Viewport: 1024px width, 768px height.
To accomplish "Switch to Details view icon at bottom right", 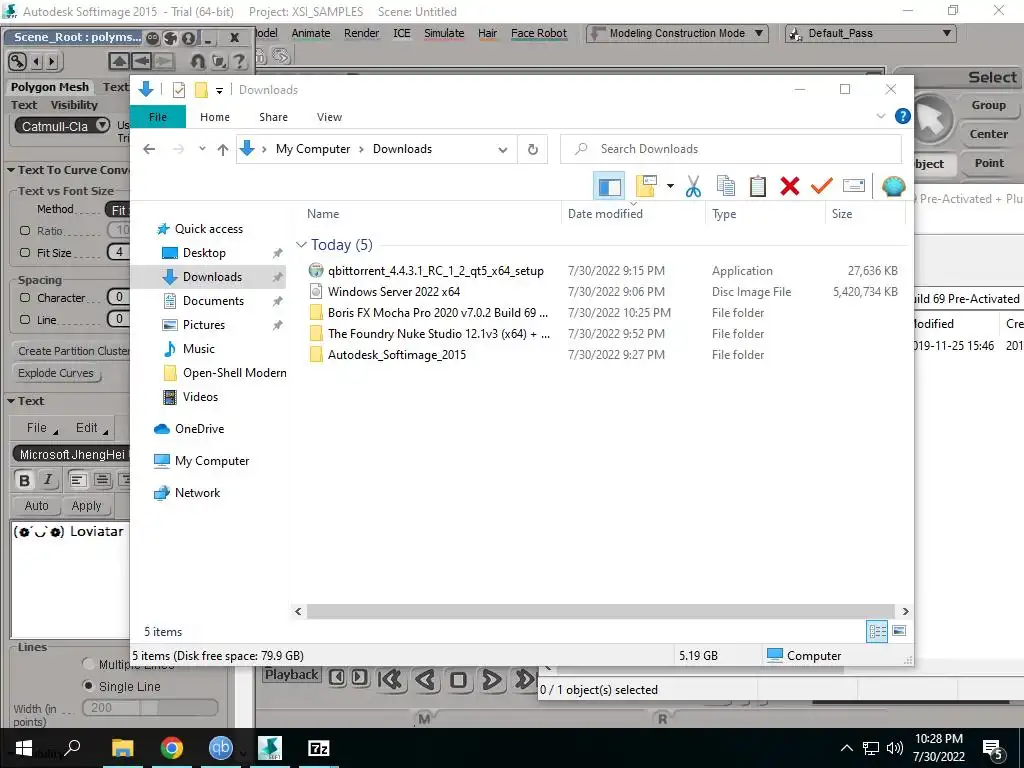I will pos(877,632).
